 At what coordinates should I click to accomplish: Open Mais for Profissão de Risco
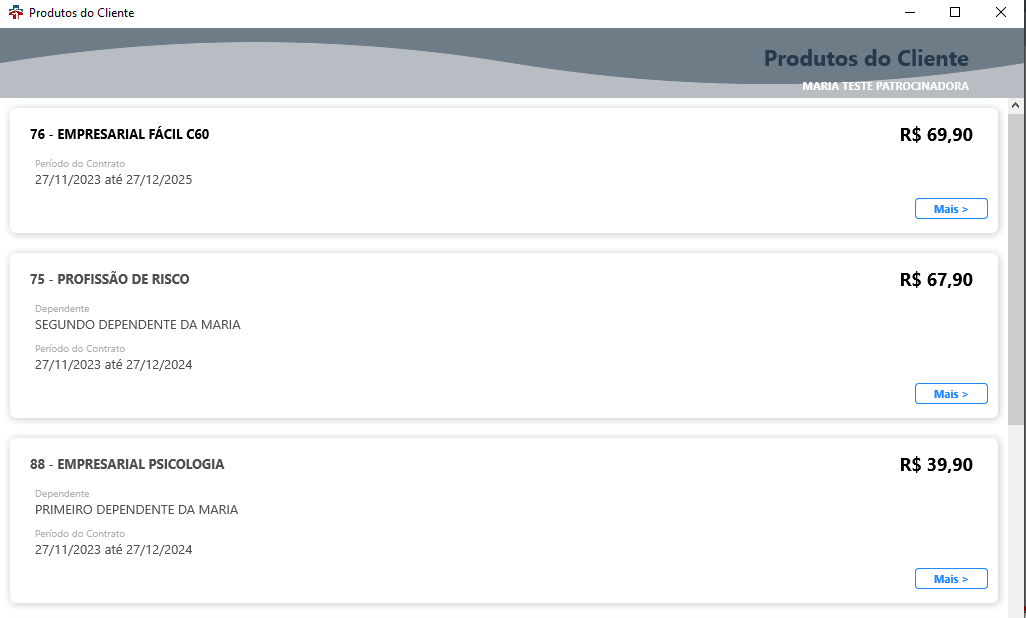pyautogui.click(x=951, y=393)
